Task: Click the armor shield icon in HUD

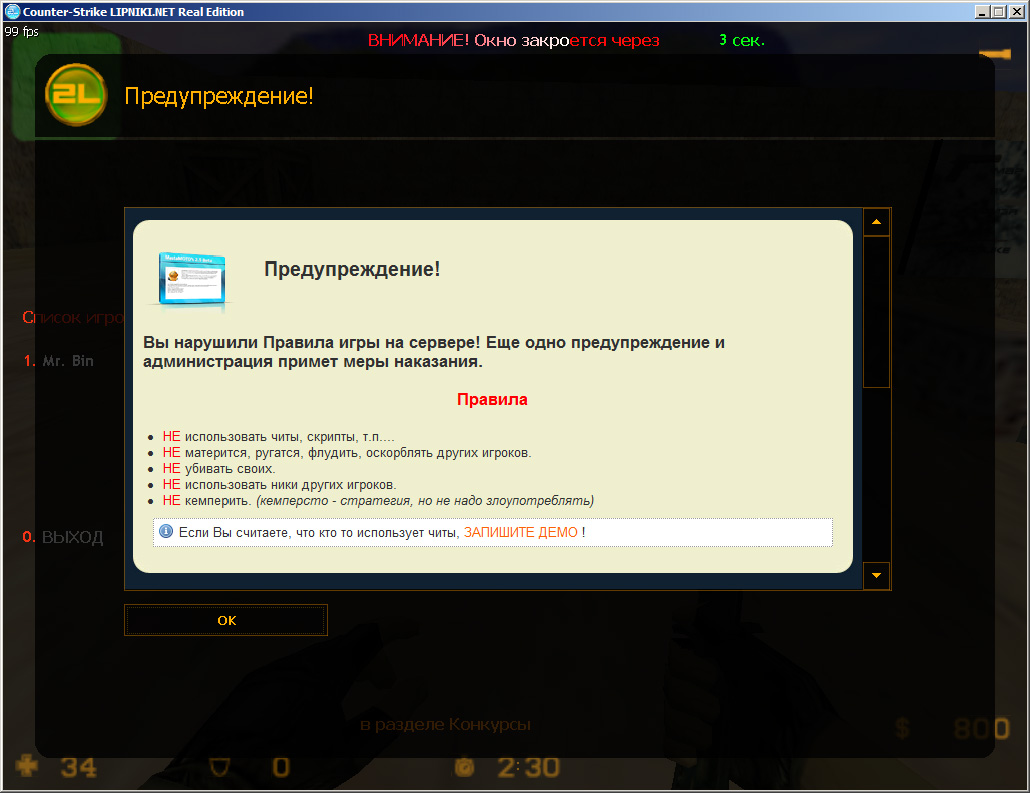Action: [219, 767]
